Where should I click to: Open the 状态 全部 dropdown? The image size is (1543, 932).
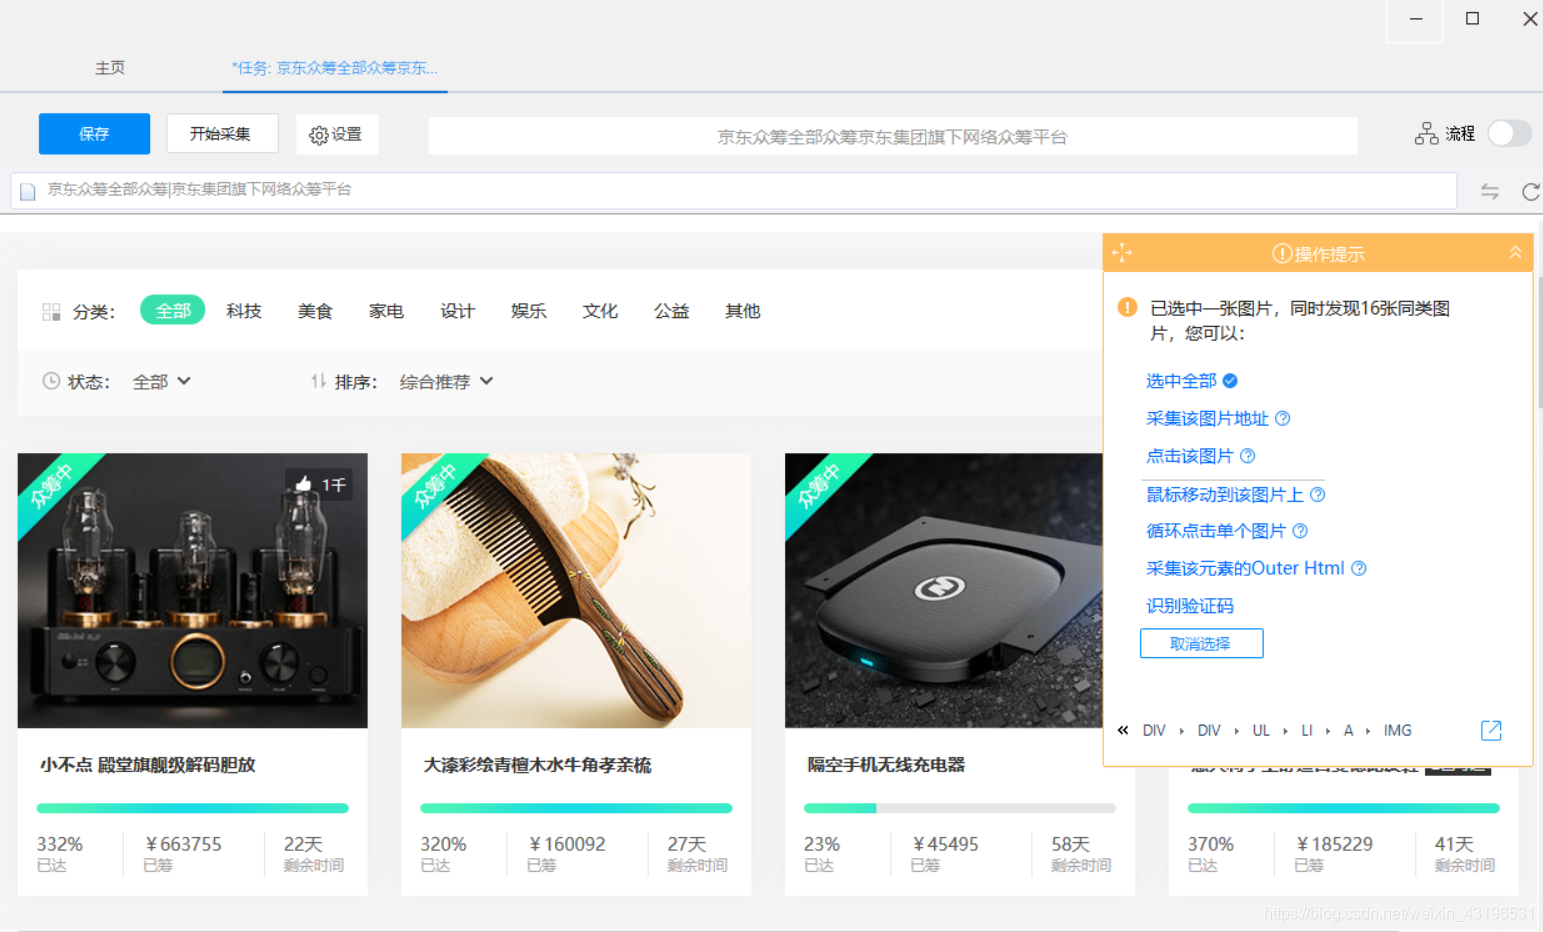(161, 381)
